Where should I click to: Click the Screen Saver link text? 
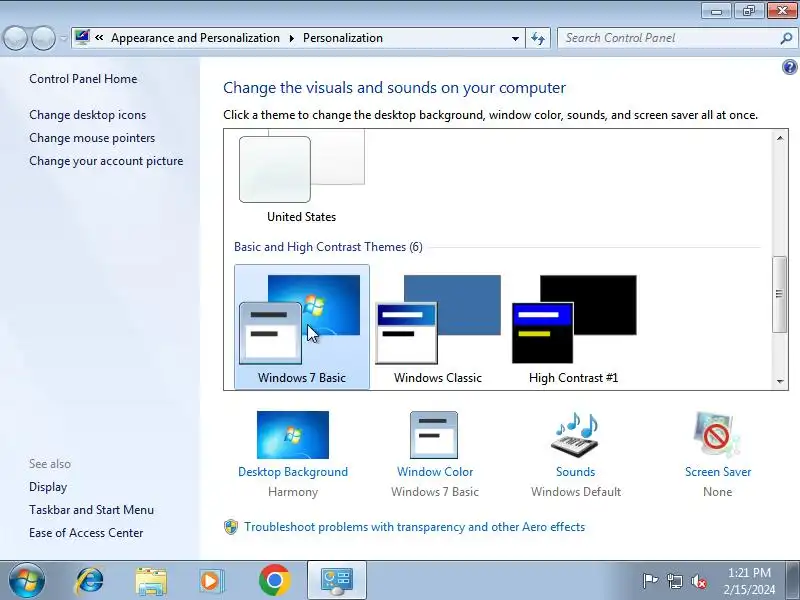click(718, 472)
